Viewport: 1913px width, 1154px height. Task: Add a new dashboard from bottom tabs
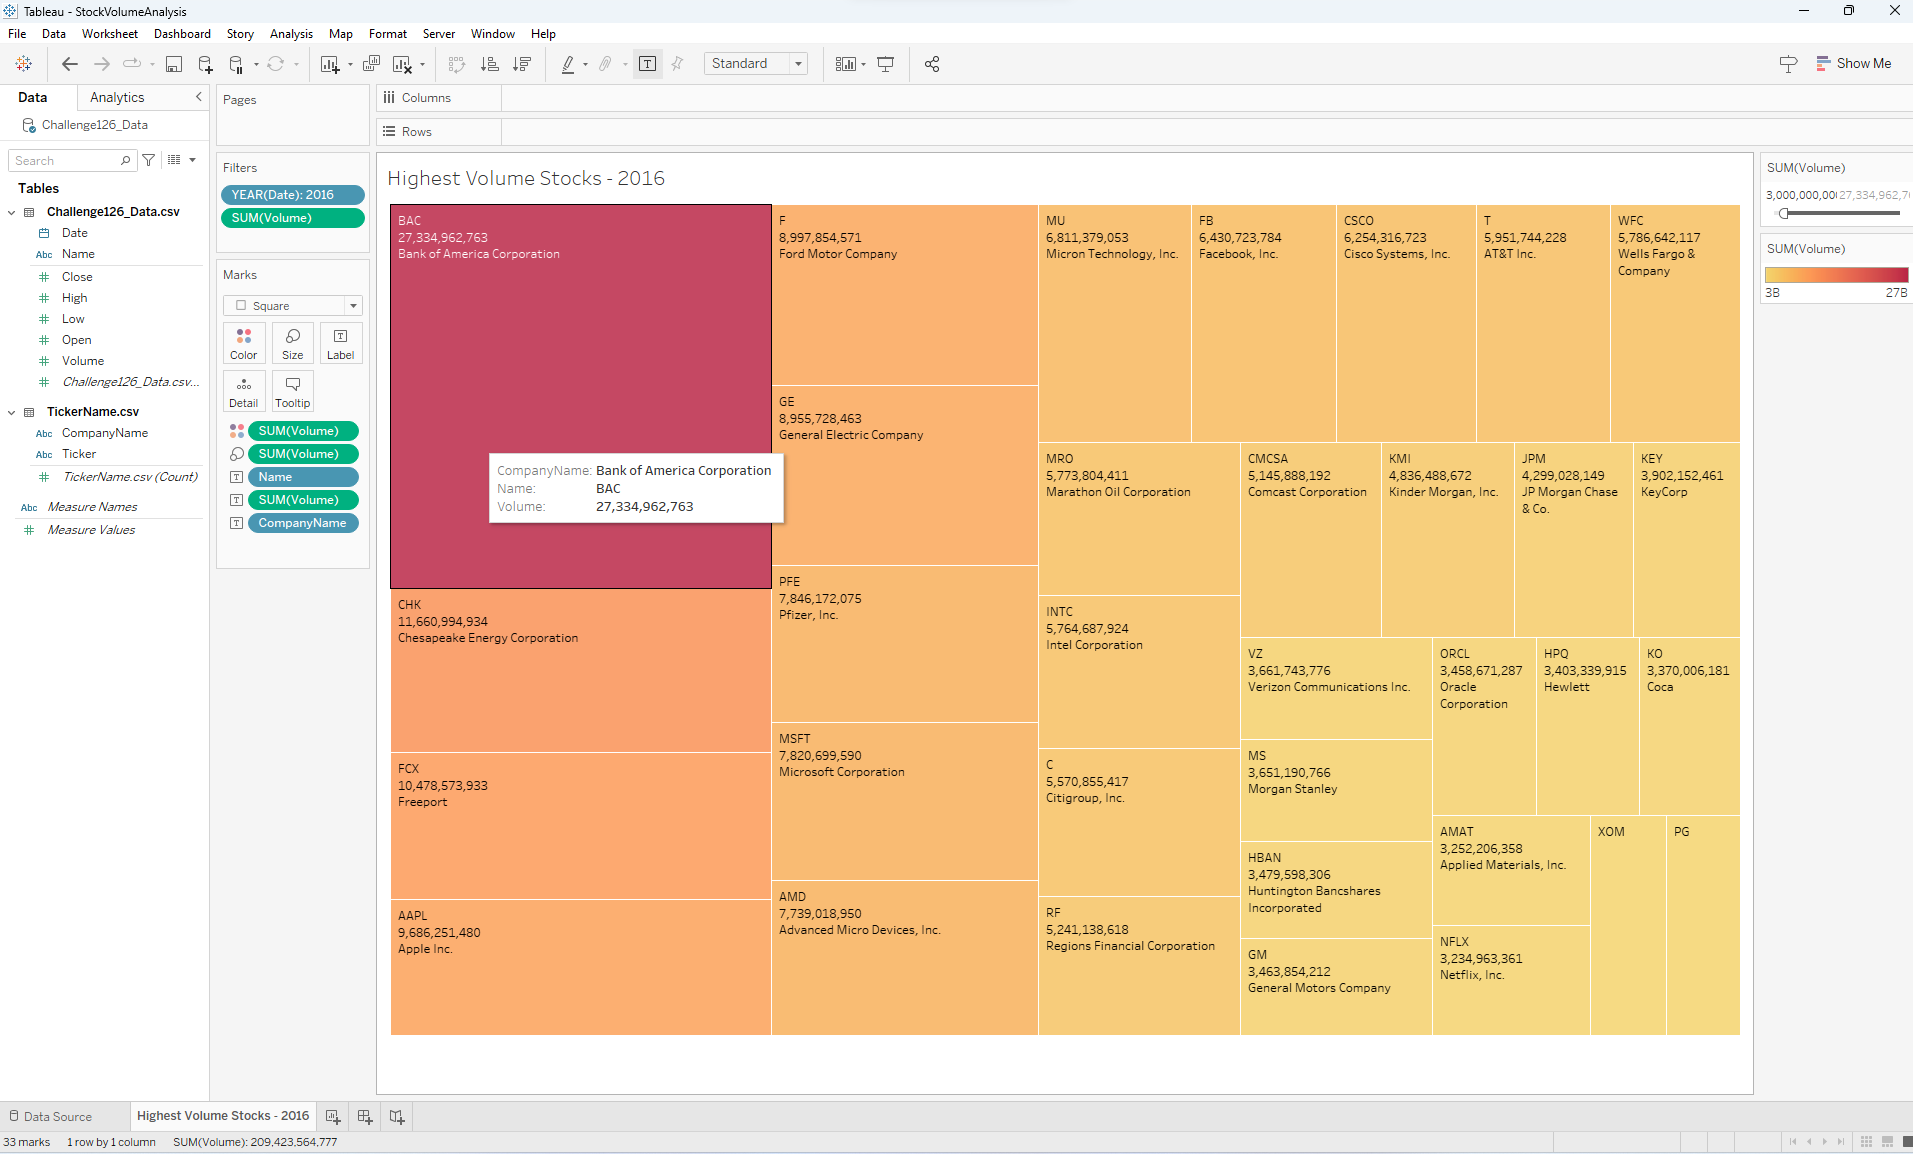point(365,1116)
